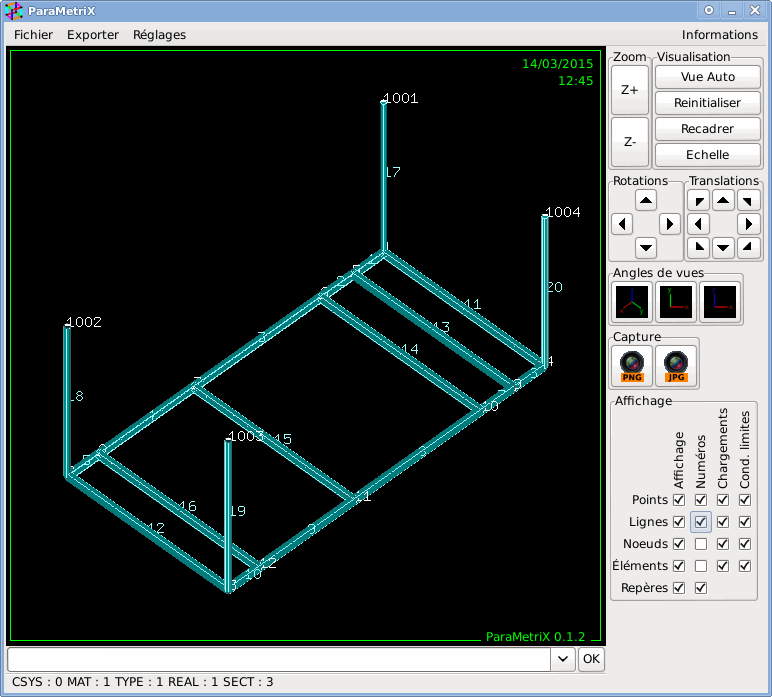Translate the view toward the lower-right diagonal

tap(748, 248)
